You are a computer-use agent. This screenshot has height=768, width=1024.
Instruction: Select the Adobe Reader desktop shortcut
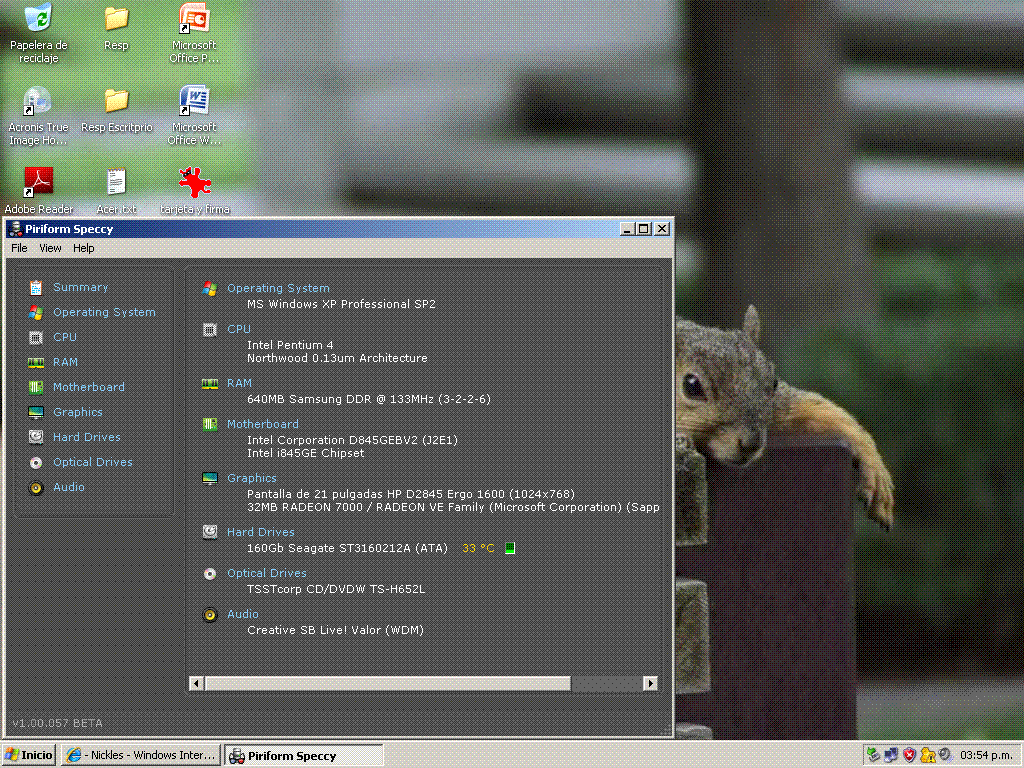(x=39, y=191)
